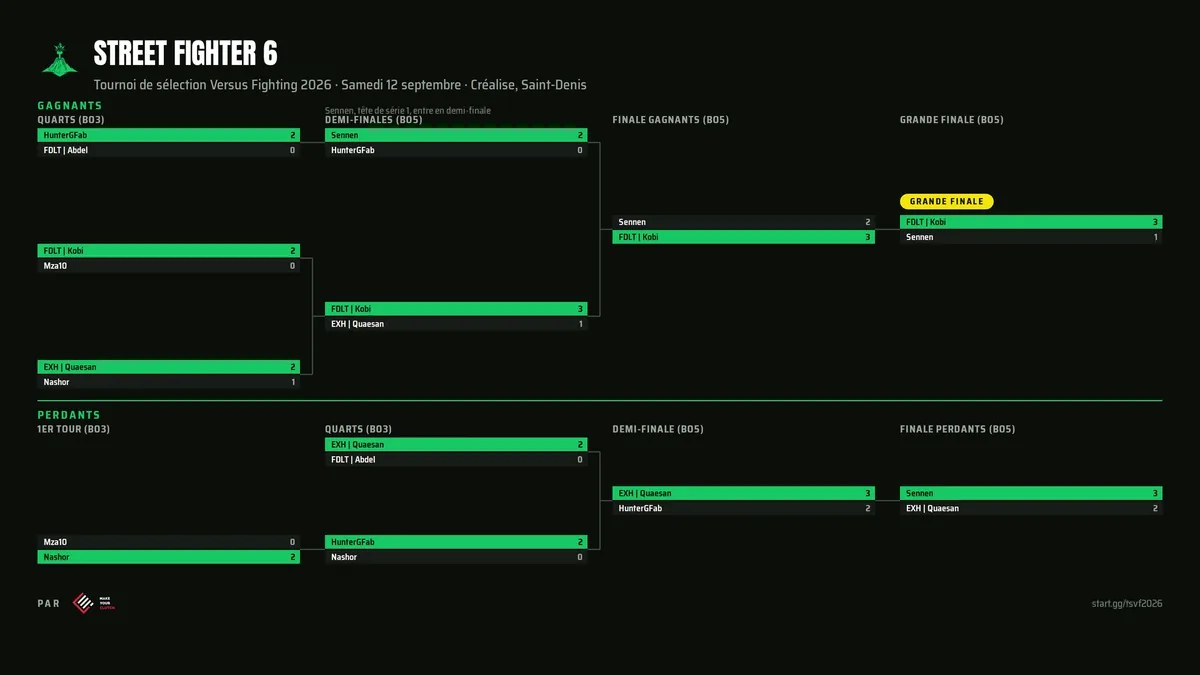Select Nashor in losers quarterfinals
Viewport: 1200px width, 675px height.
coord(456,557)
